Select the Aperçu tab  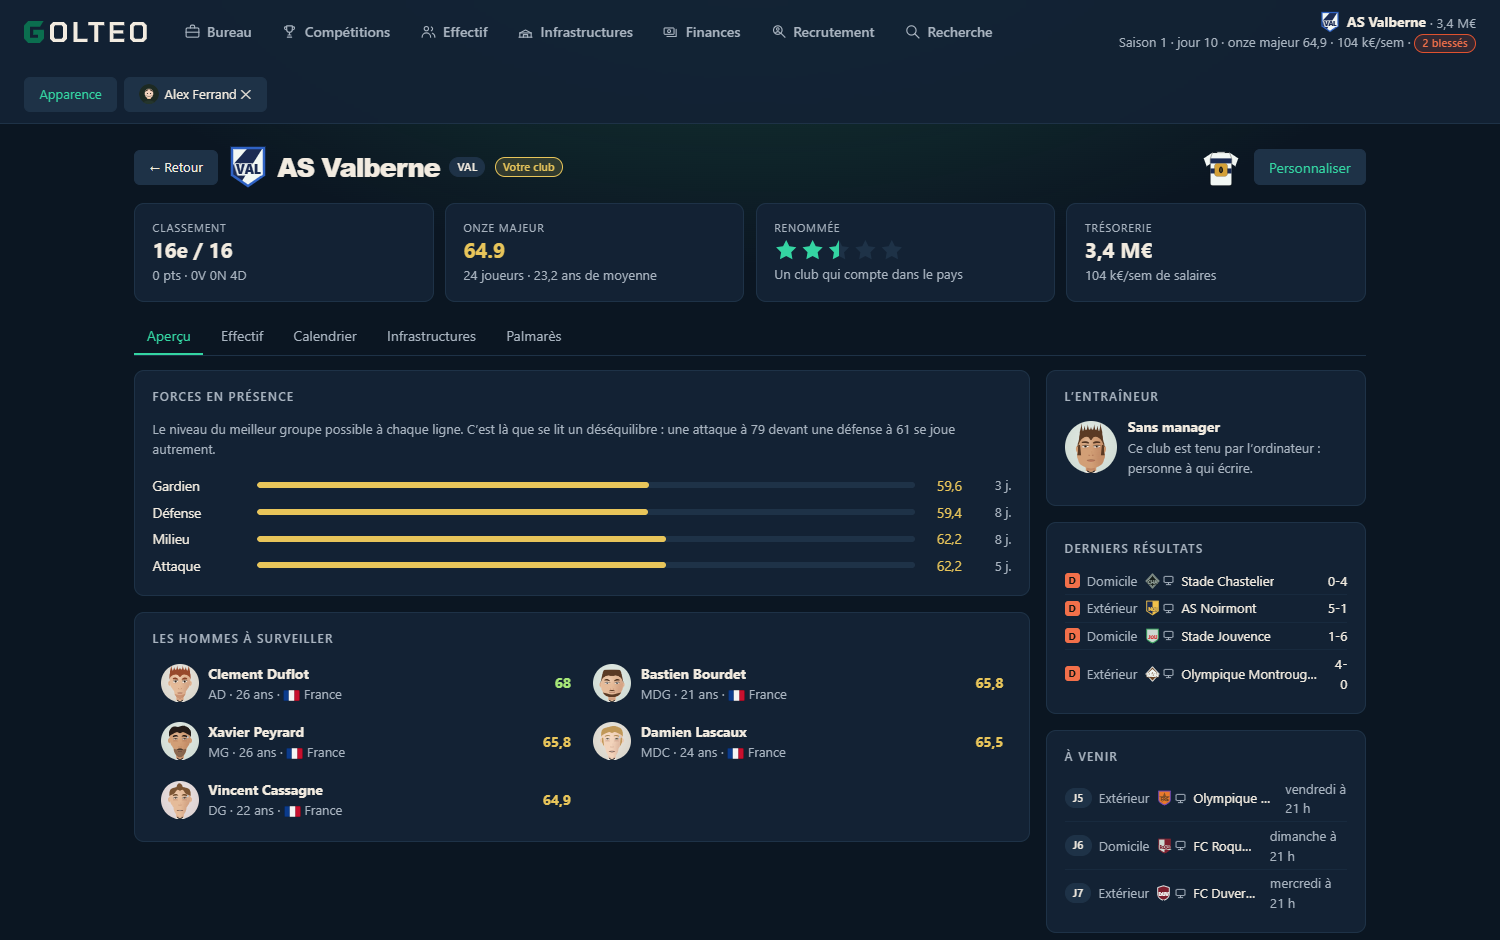click(168, 336)
